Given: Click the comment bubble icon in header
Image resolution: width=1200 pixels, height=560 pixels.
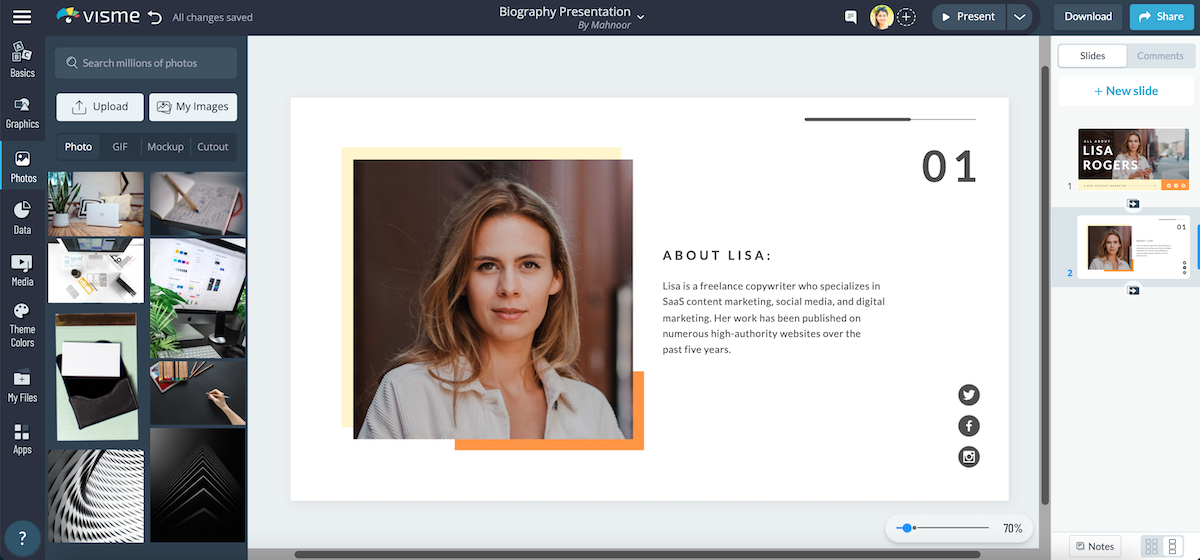Looking at the screenshot, I should pos(851,17).
